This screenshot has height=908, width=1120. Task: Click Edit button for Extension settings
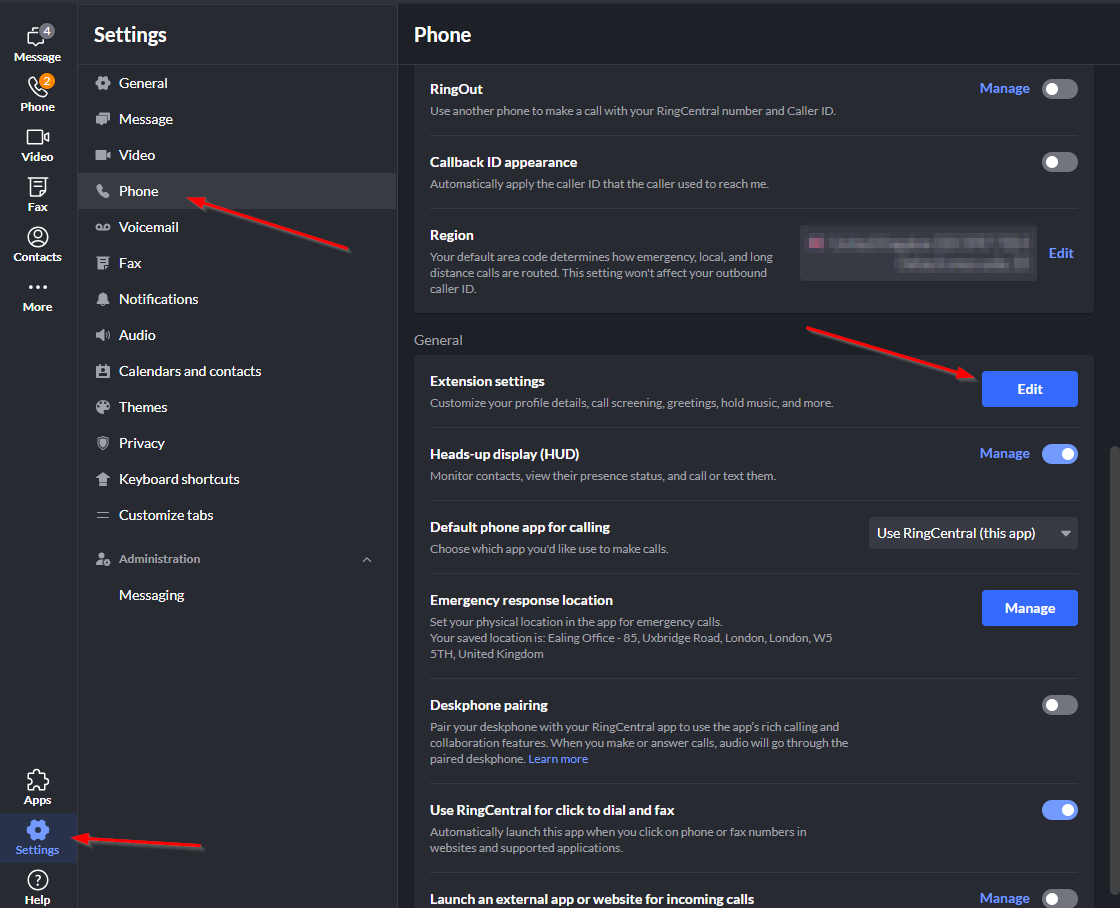(1029, 389)
